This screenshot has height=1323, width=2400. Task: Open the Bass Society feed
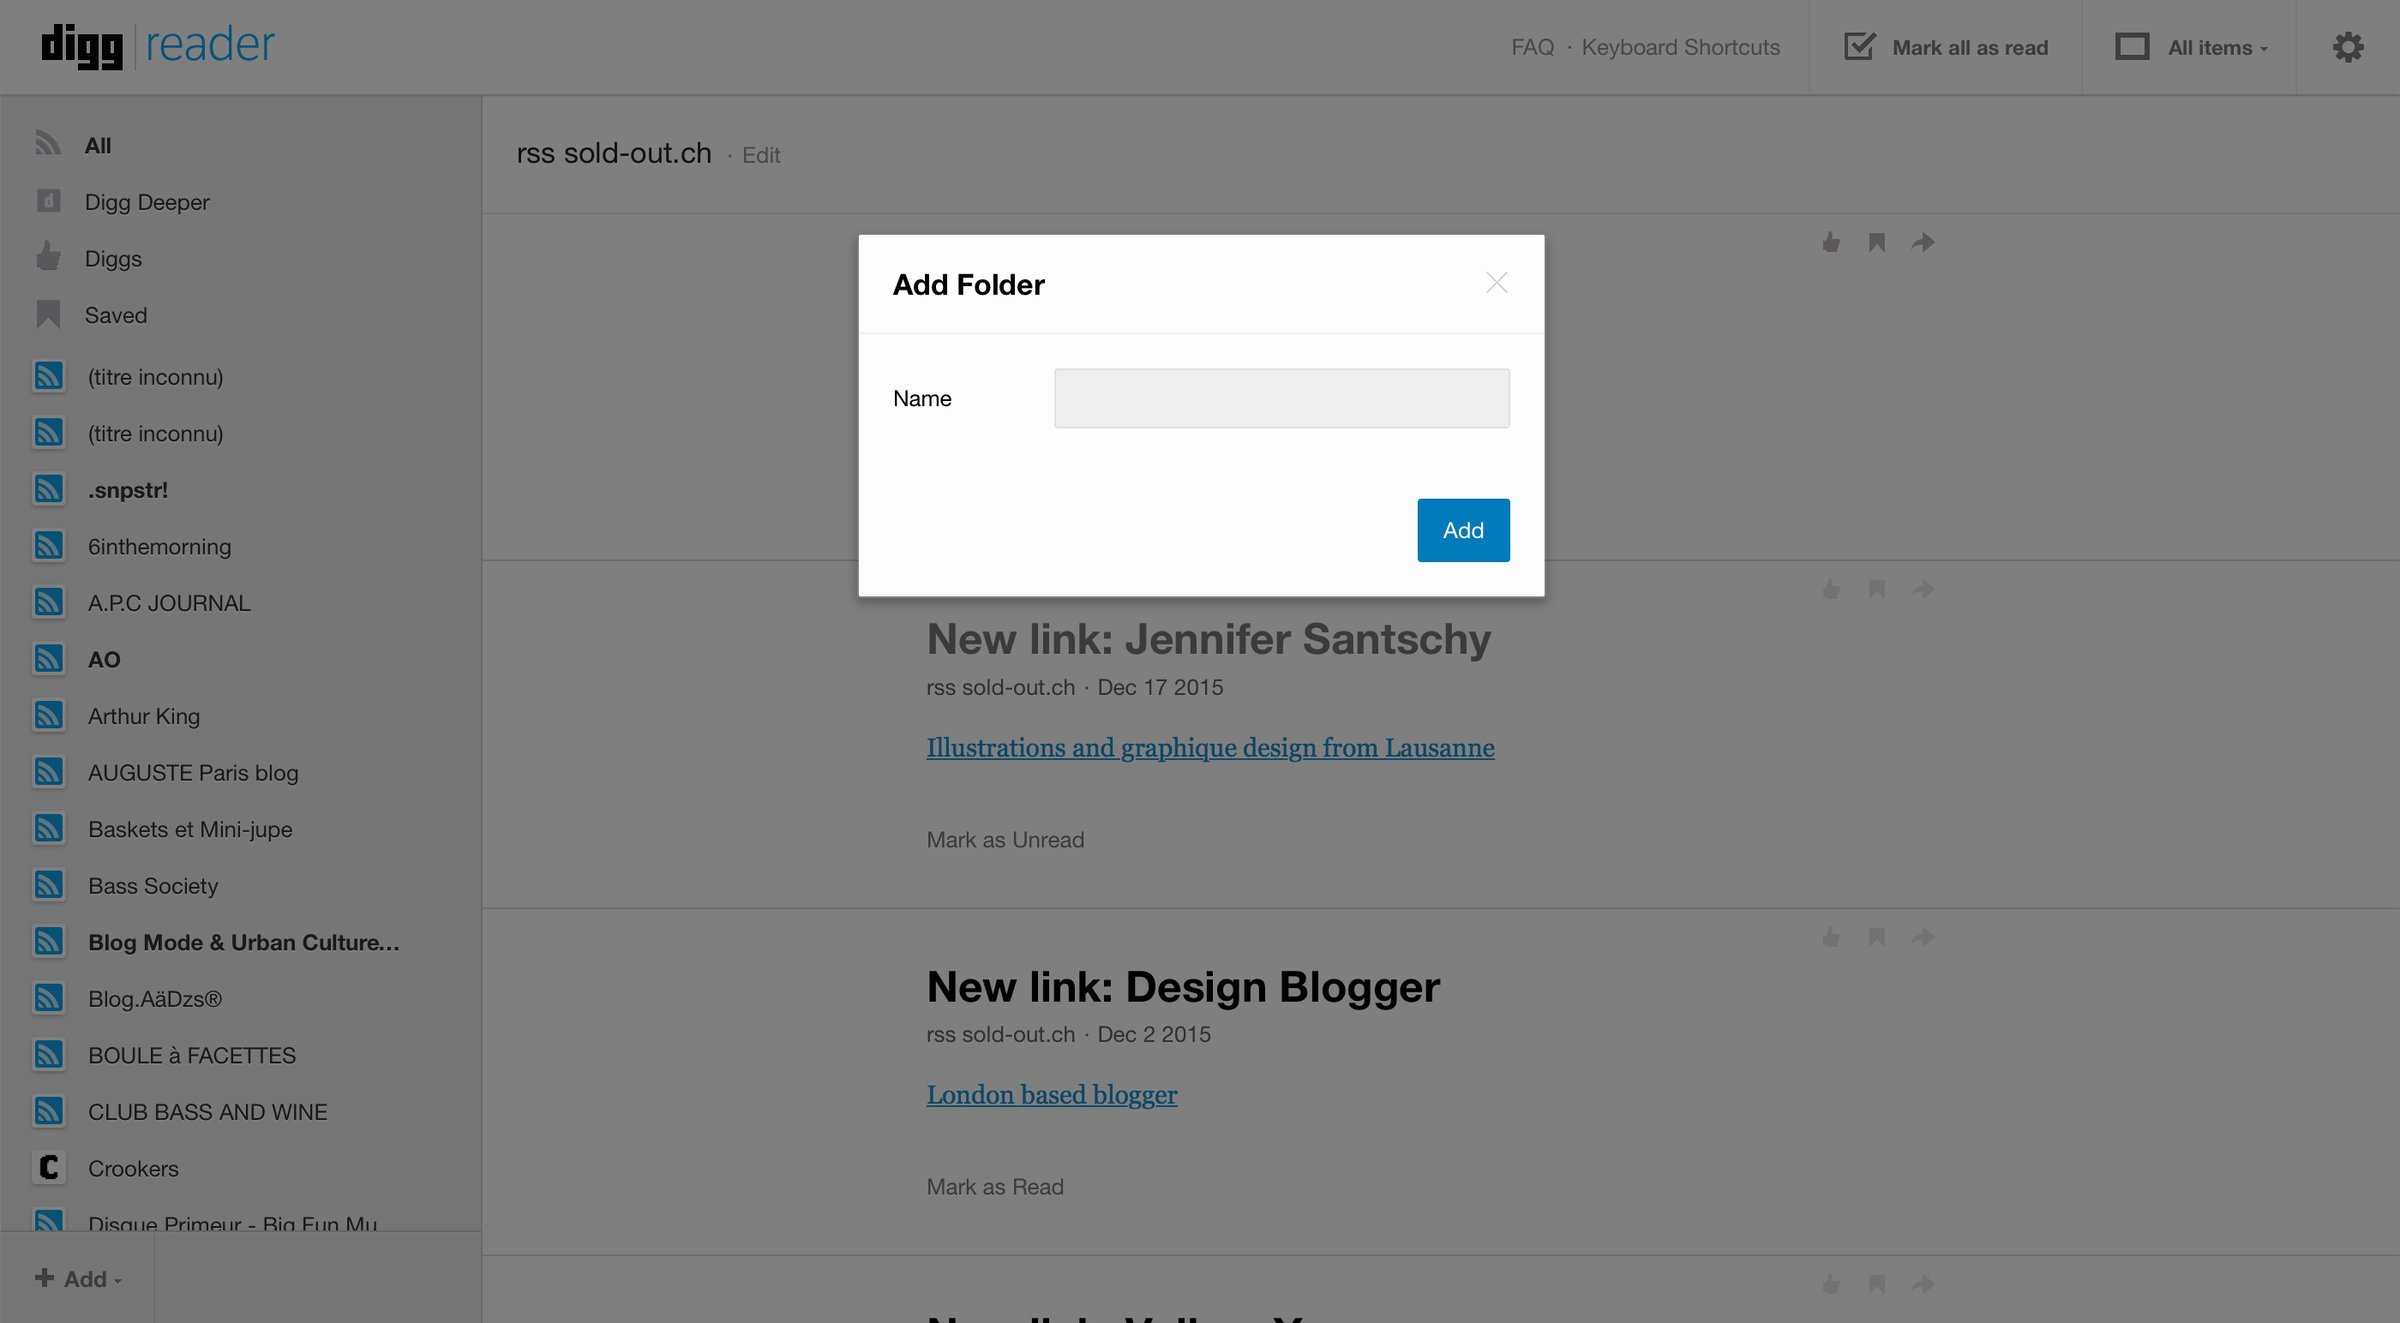click(x=153, y=886)
